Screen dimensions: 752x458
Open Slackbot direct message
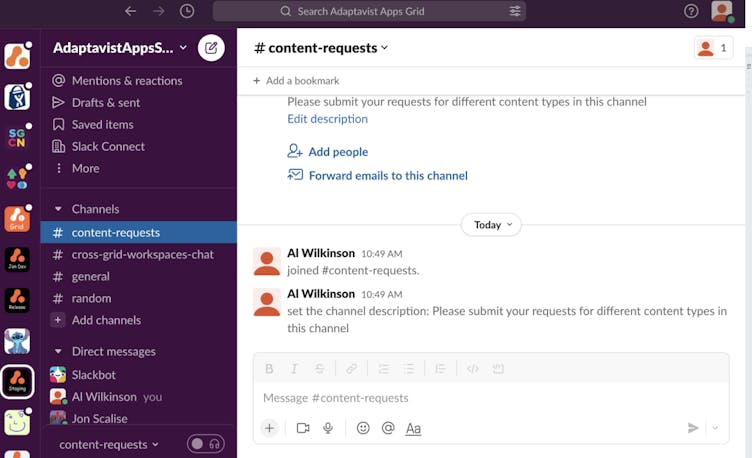pos(139,375)
